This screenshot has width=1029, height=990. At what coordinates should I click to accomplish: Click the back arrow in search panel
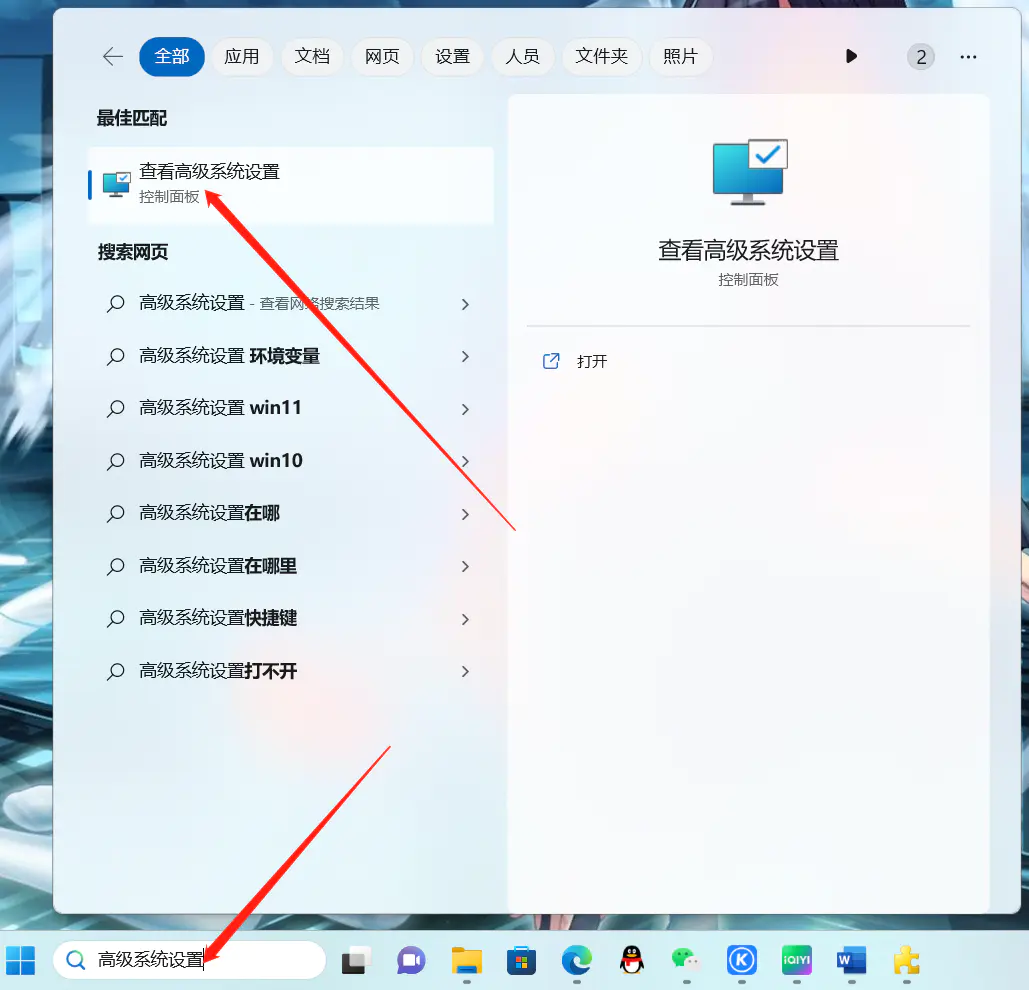tap(113, 57)
